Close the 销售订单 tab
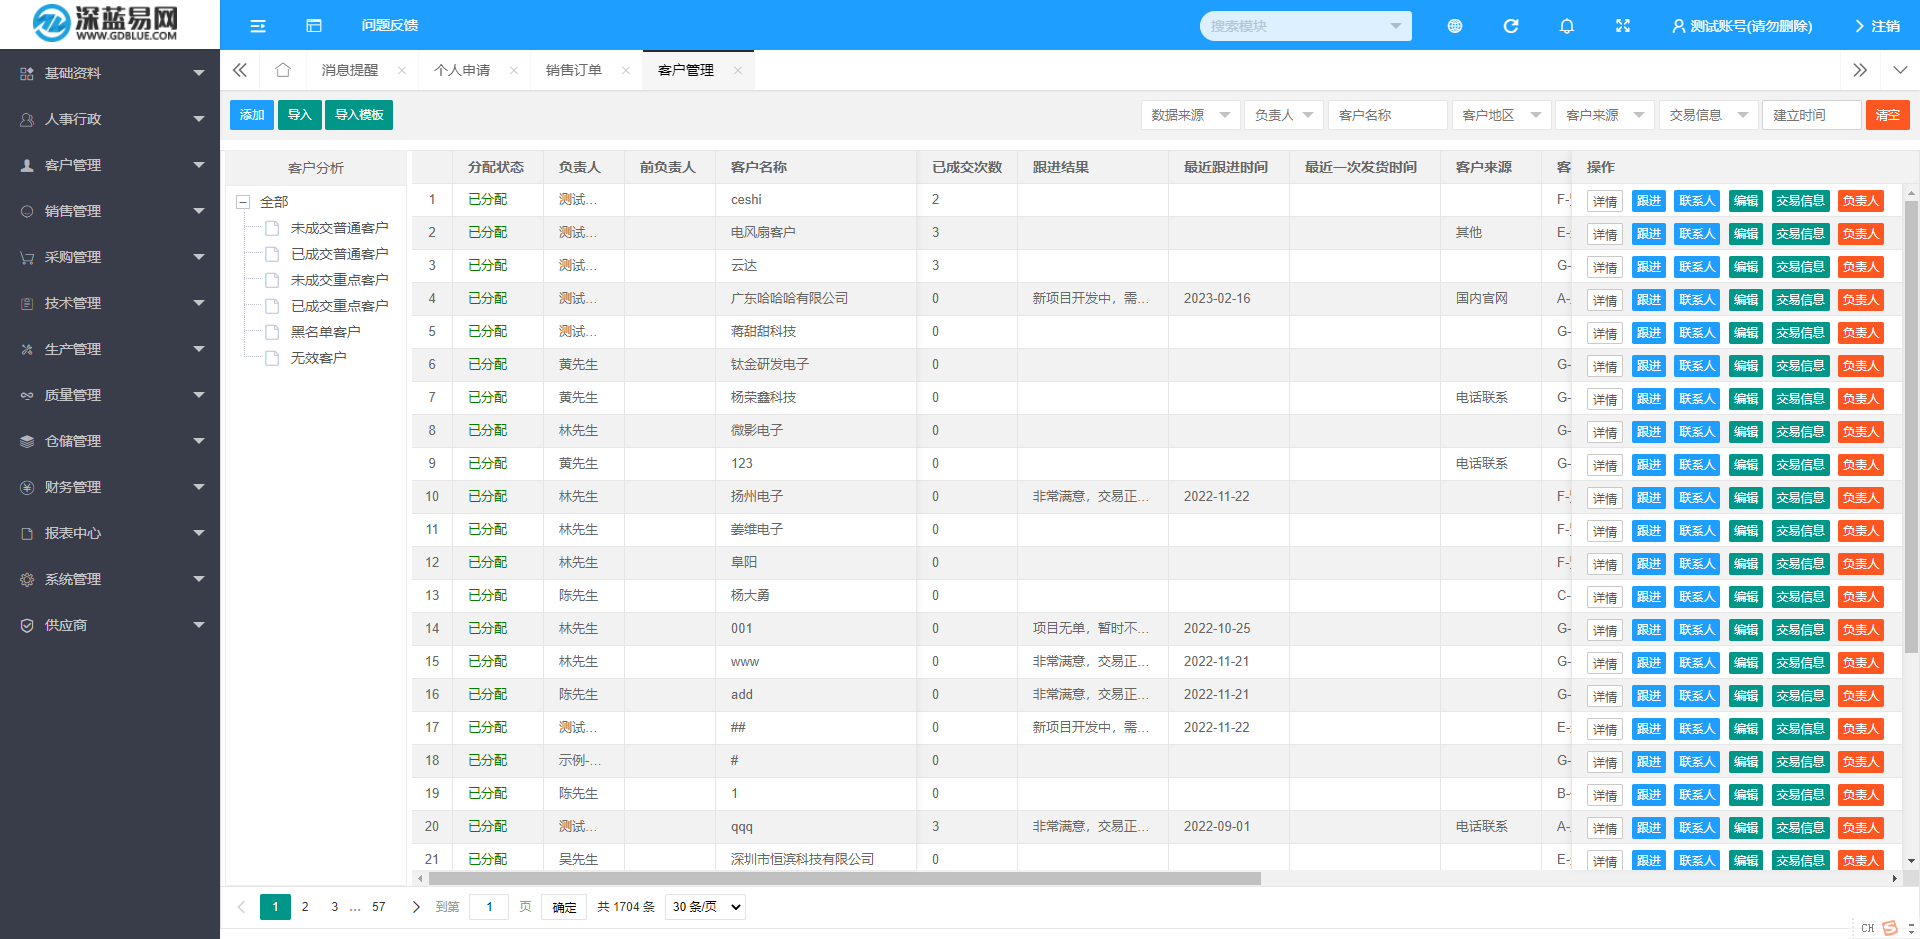 (626, 70)
